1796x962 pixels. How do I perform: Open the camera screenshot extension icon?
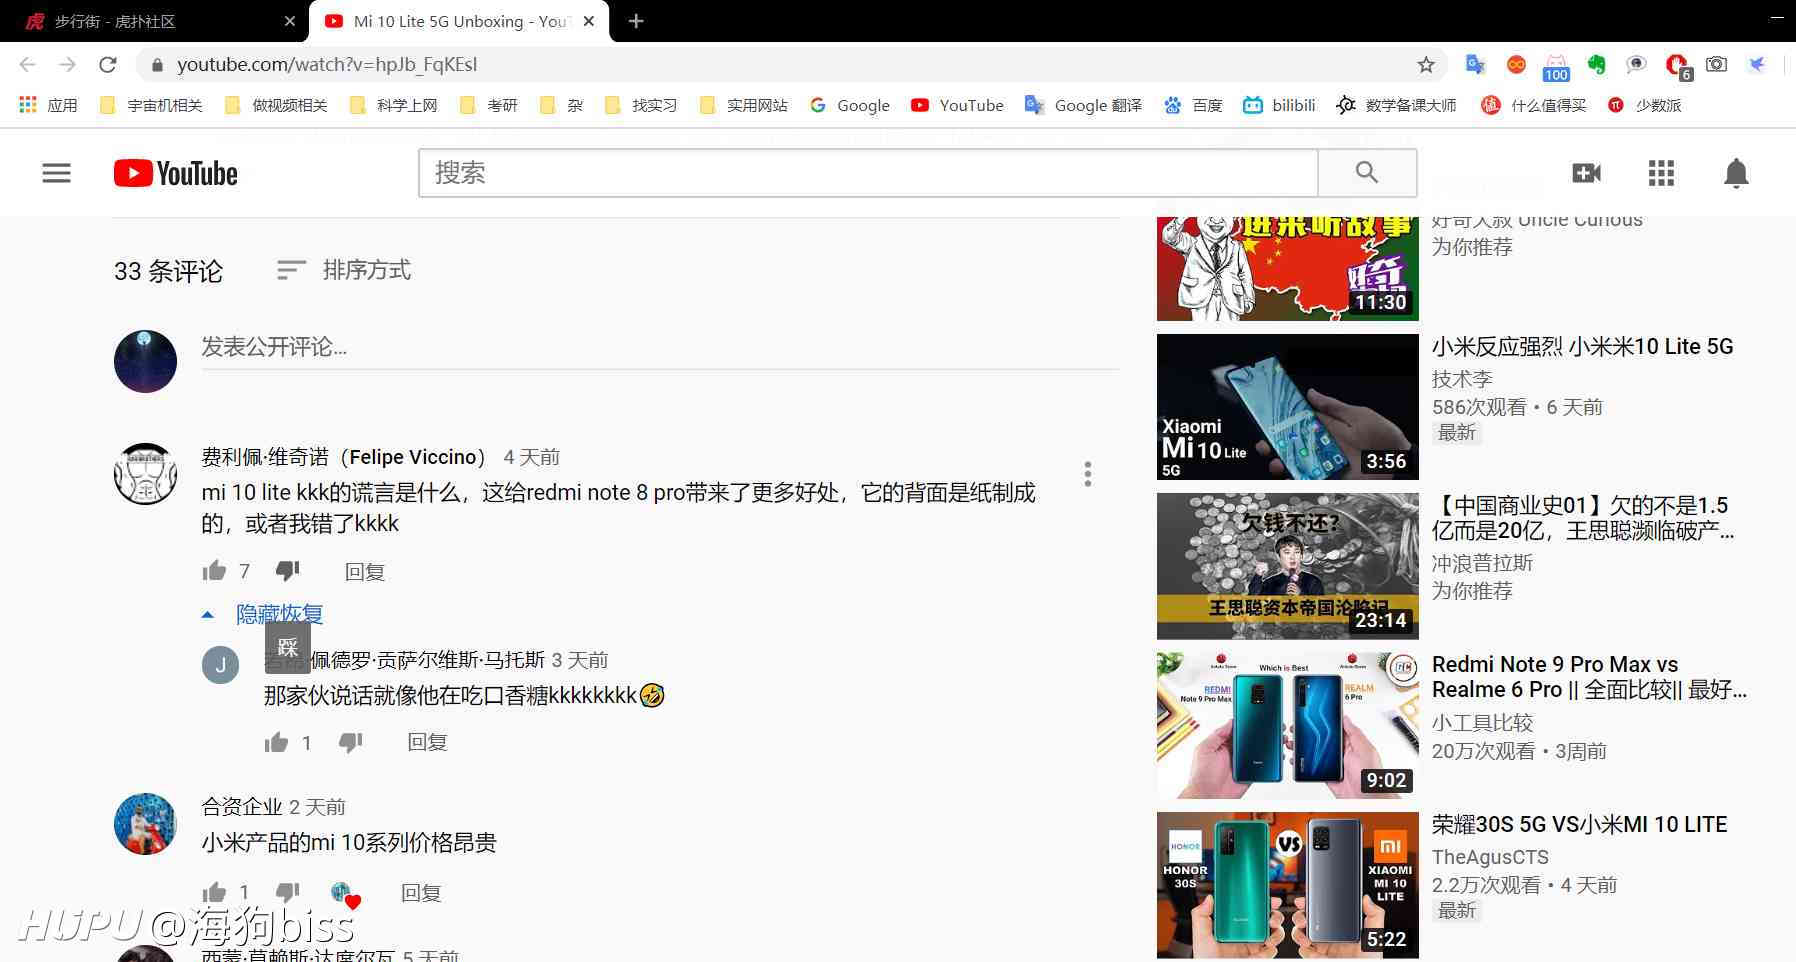[x=1716, y=64]
